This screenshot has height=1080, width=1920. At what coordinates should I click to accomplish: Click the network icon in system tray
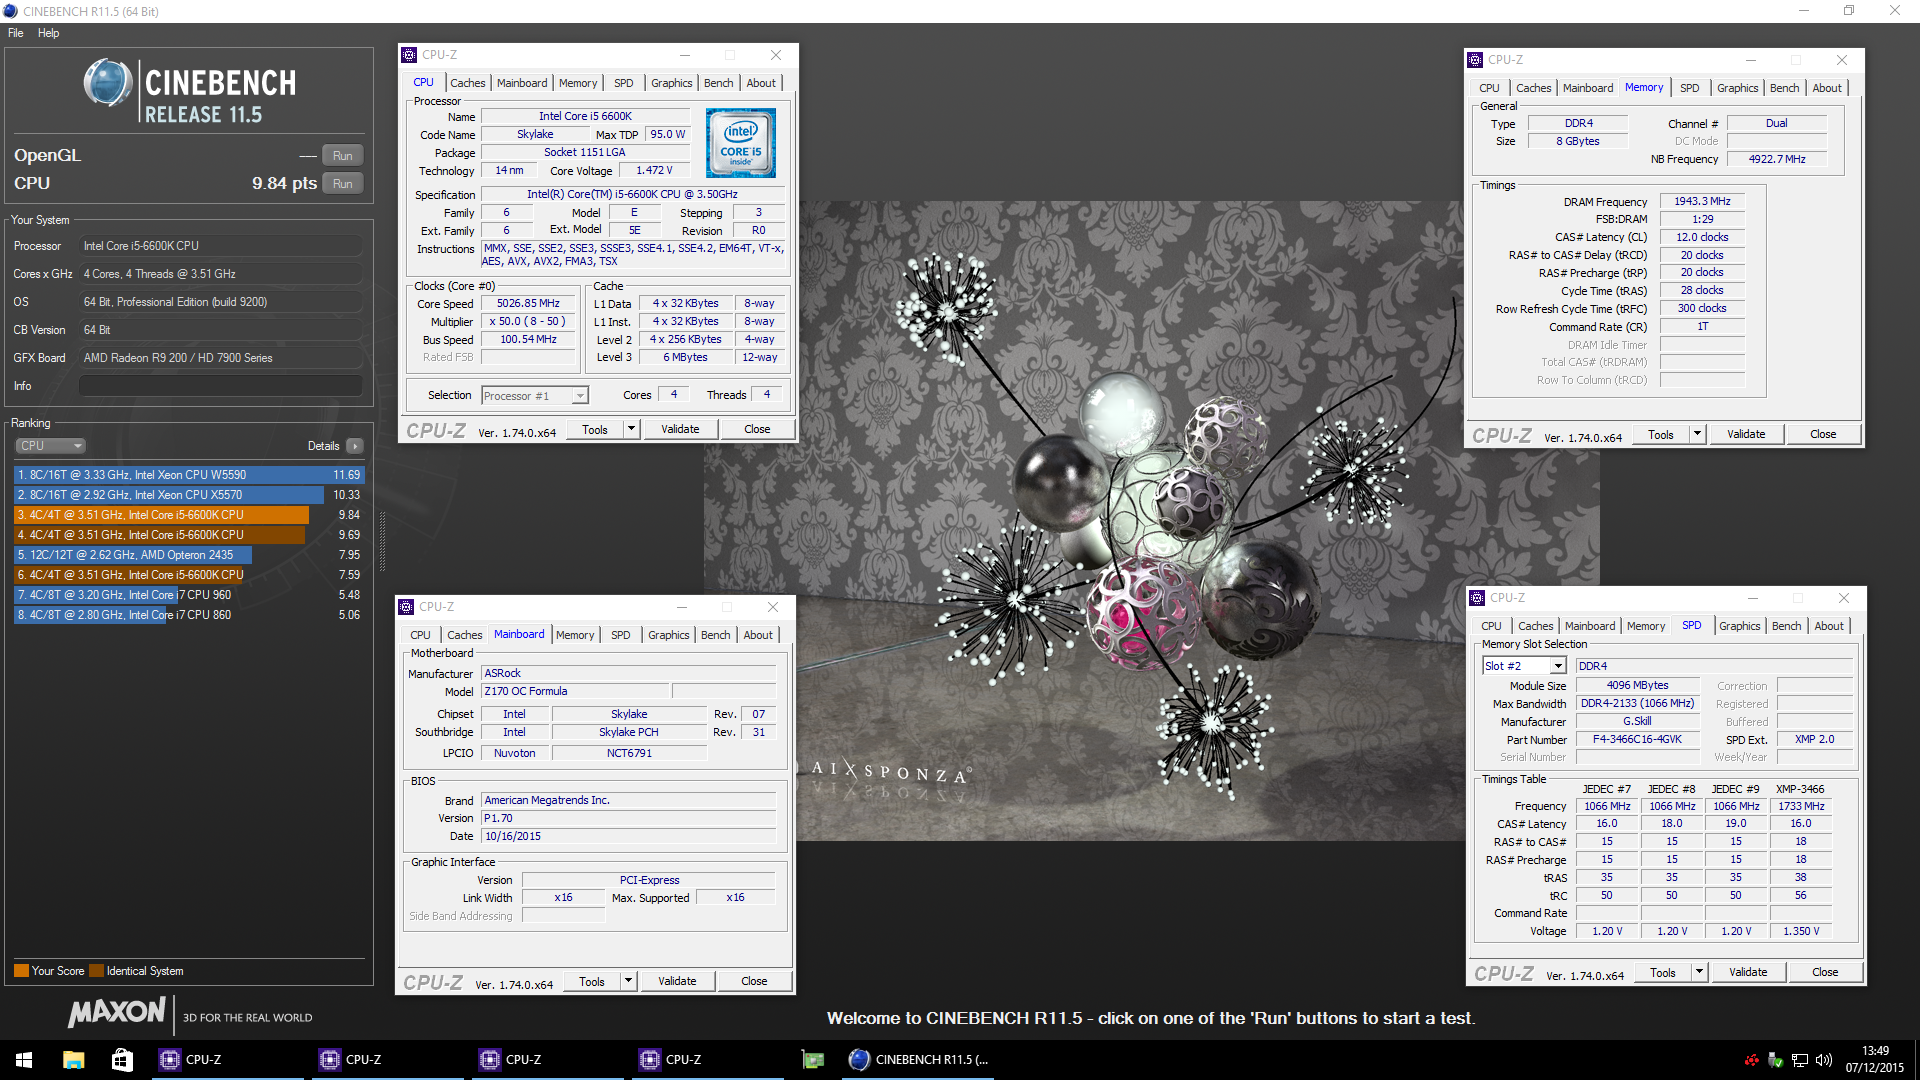coord(1799,1060)
